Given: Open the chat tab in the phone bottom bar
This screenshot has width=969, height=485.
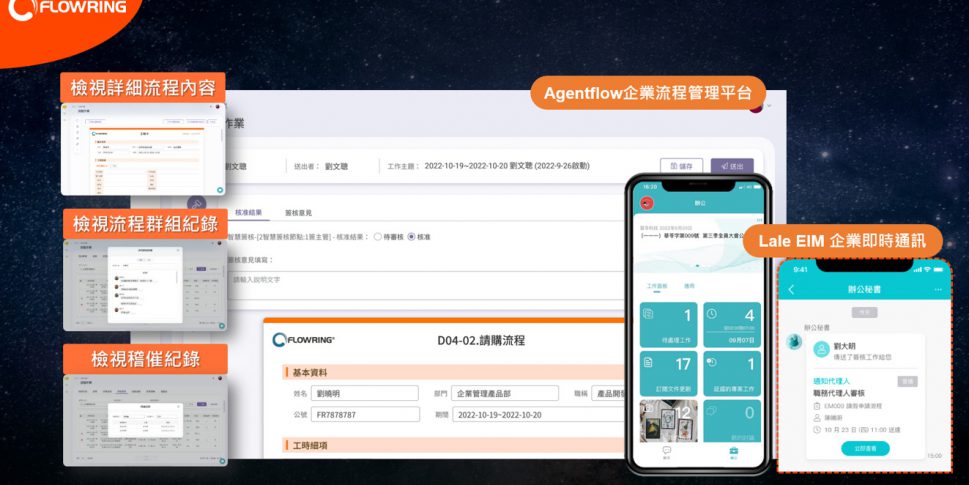Looking at the screenshot, I should click(x=667, y=453).
